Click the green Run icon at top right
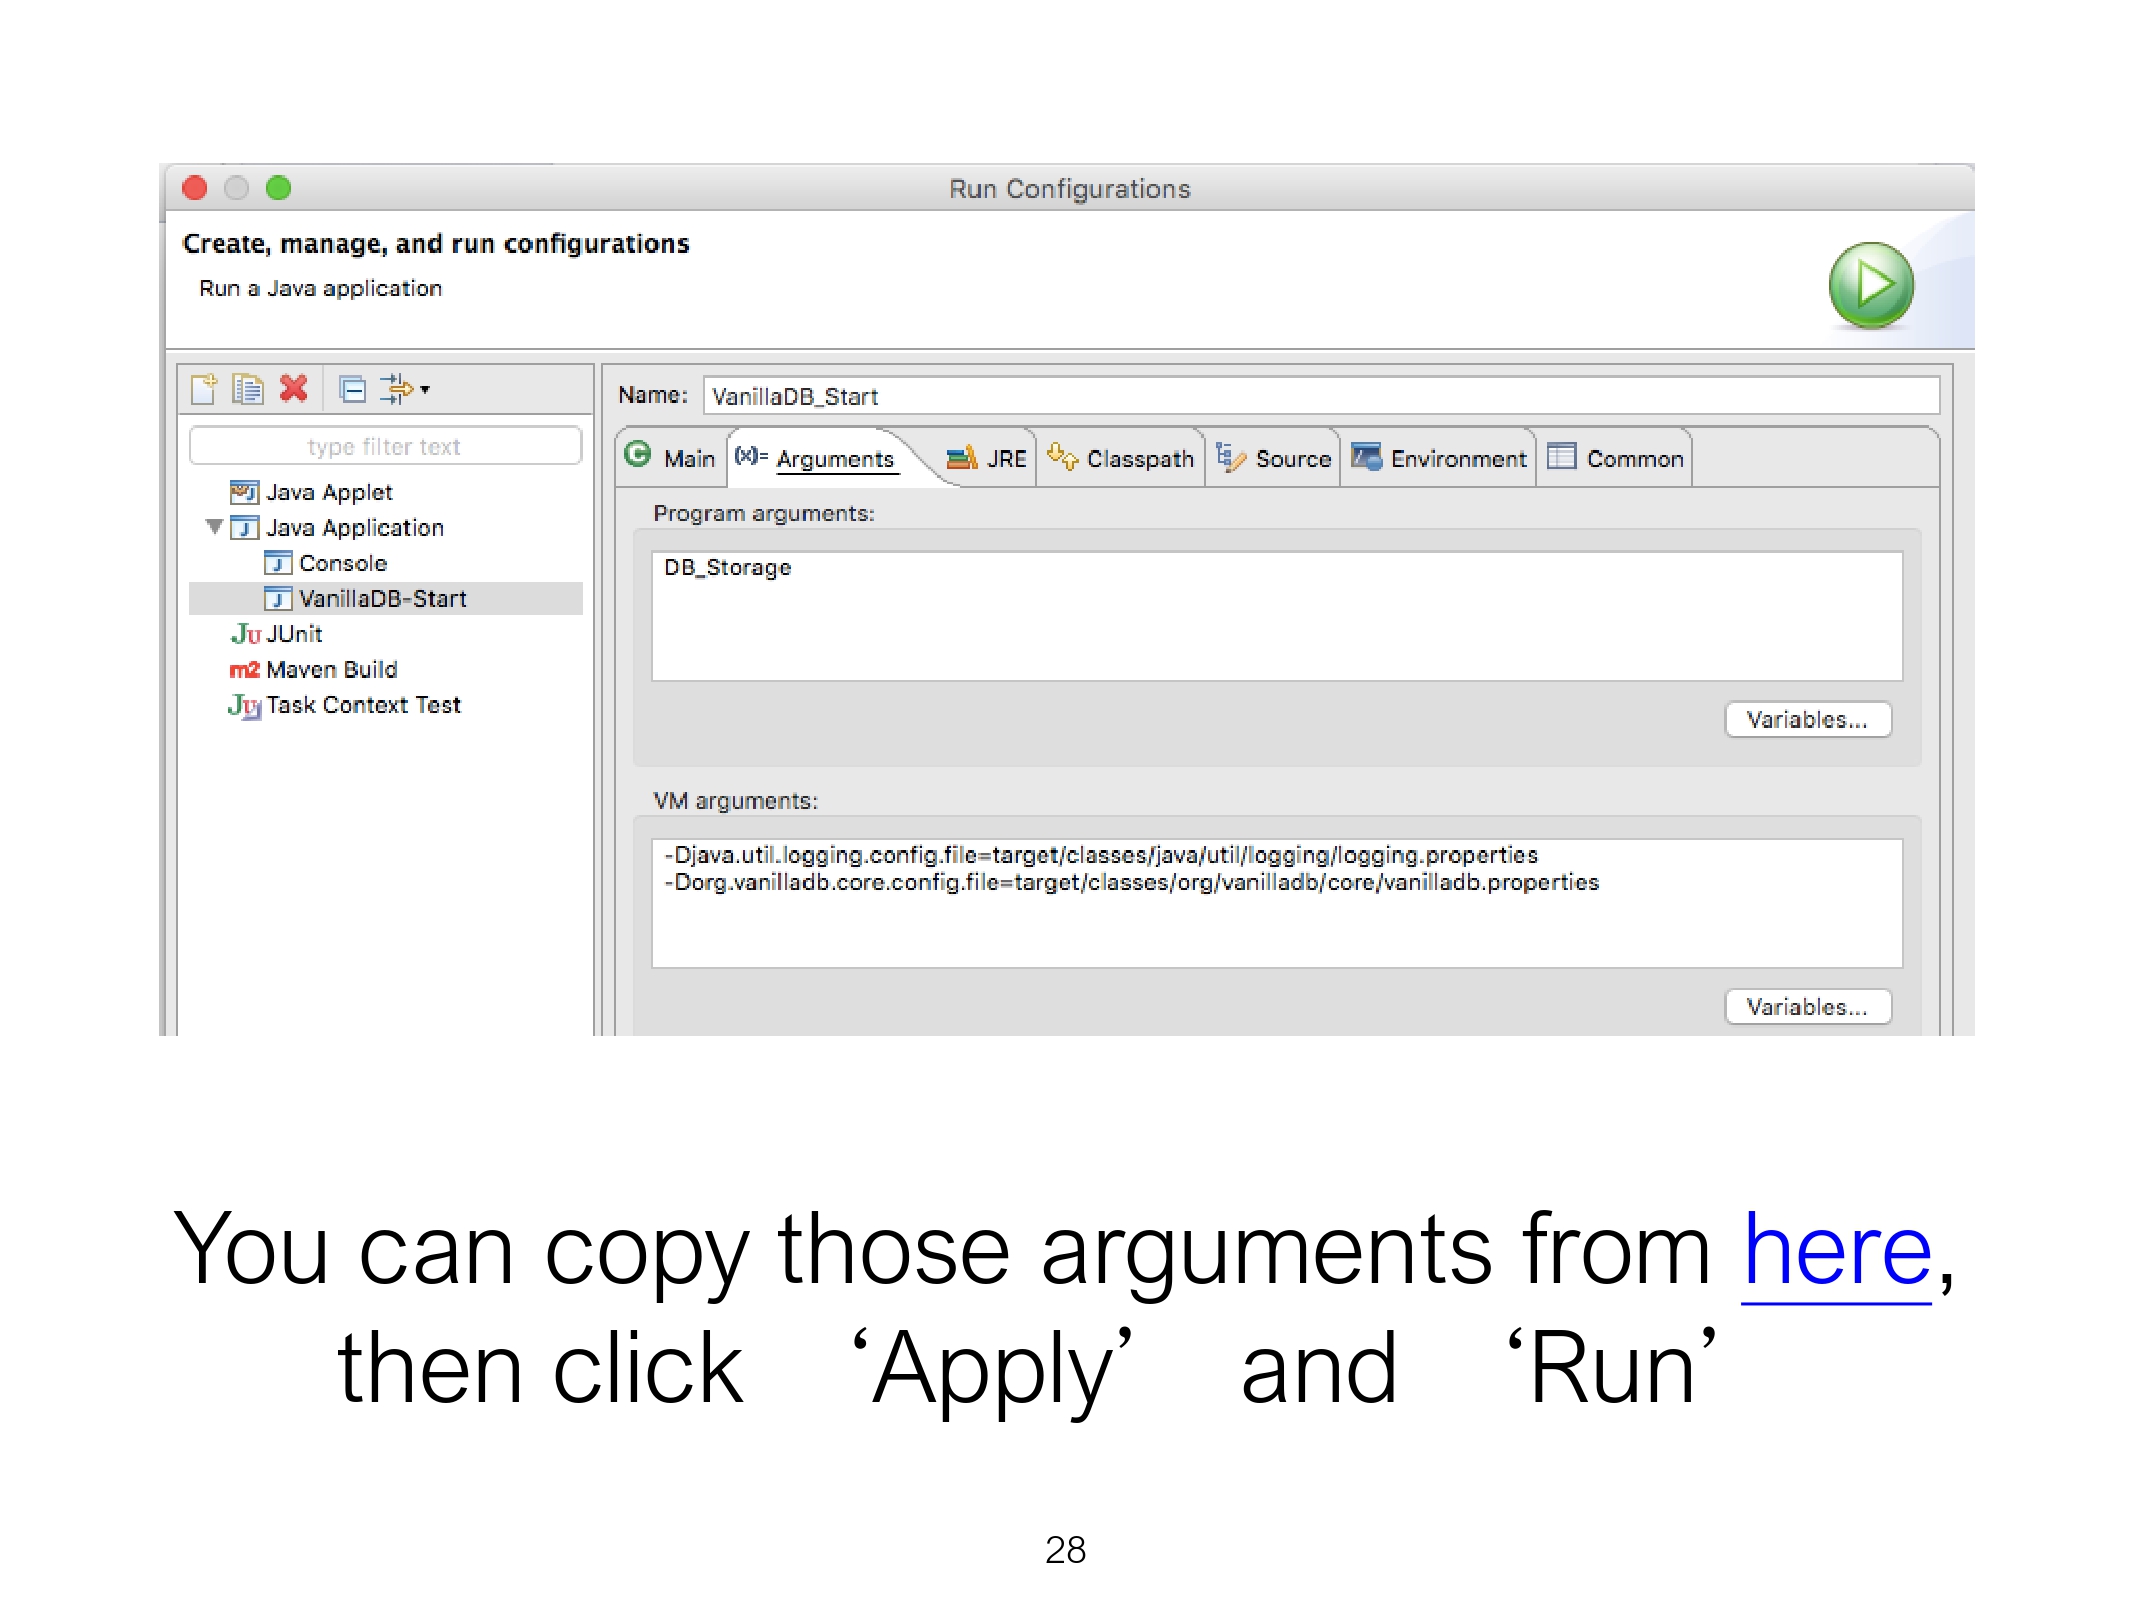The image size is (2134, 1600). point(1870,286)
